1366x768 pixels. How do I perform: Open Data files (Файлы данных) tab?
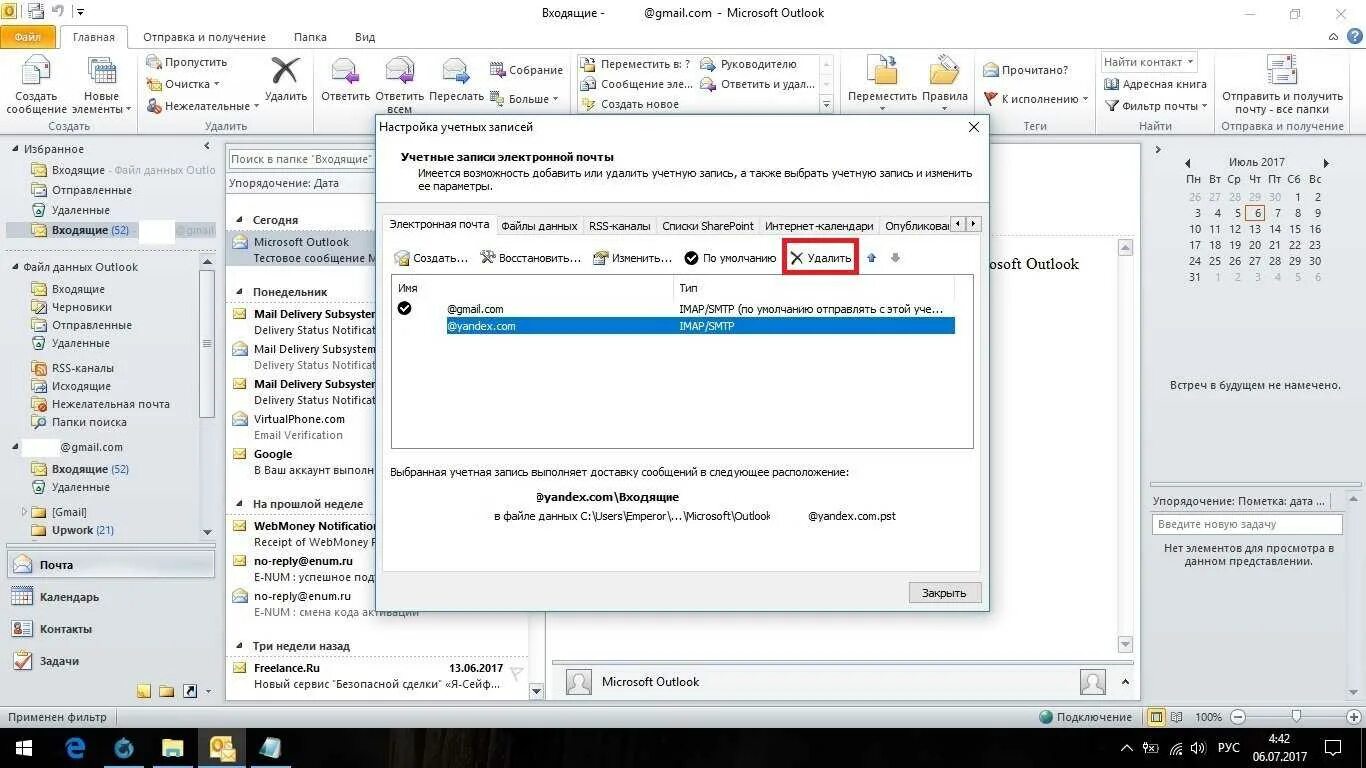click(x=539, y=226)
